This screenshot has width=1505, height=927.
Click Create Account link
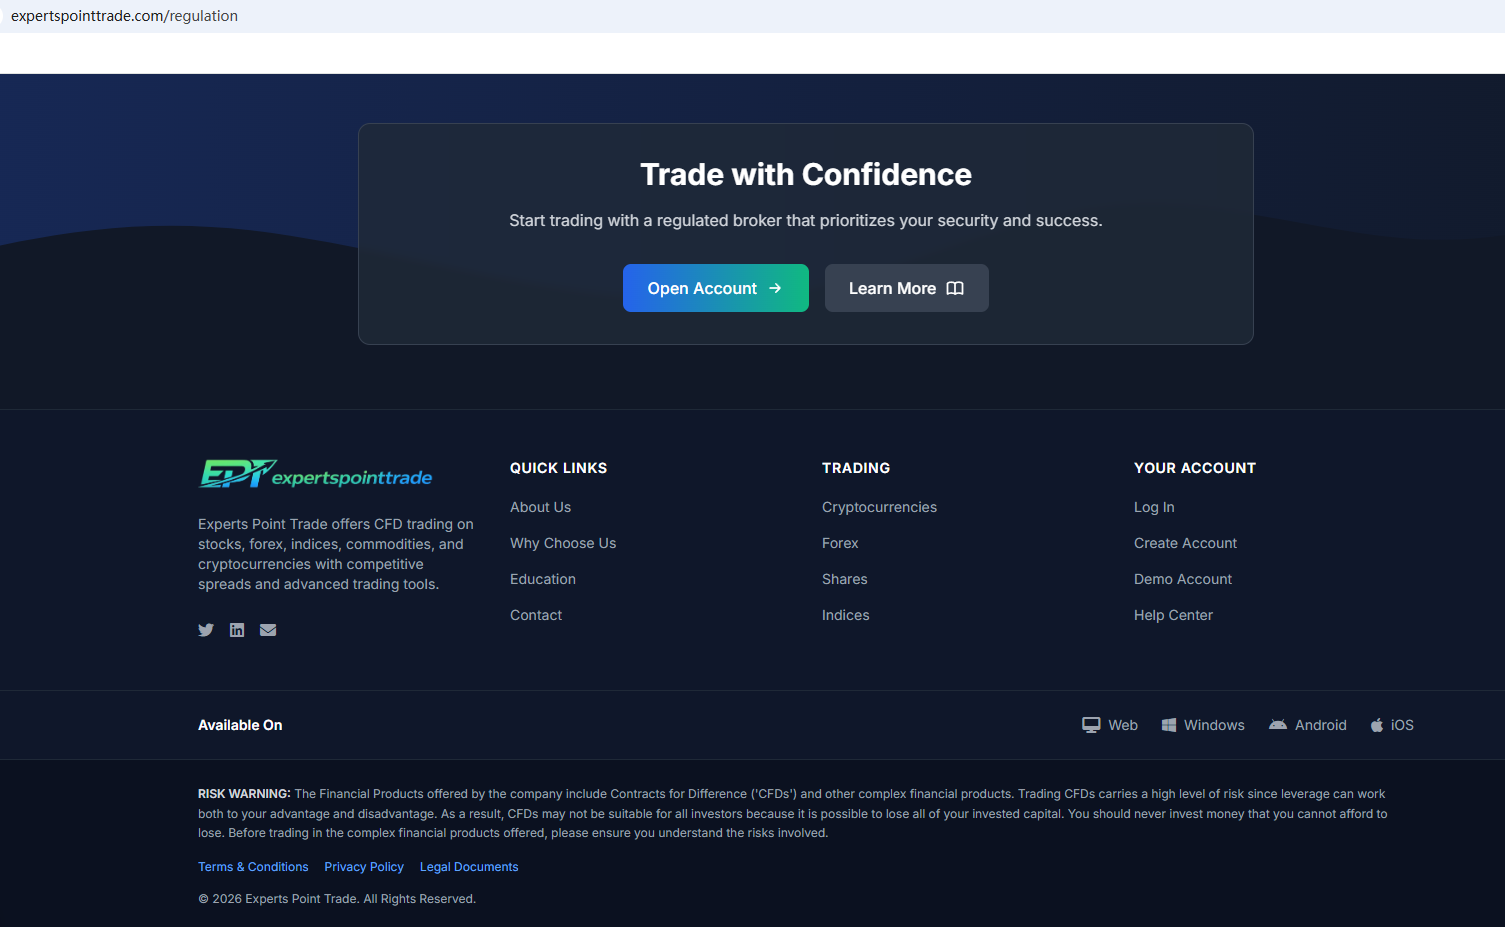(1185, 543)
